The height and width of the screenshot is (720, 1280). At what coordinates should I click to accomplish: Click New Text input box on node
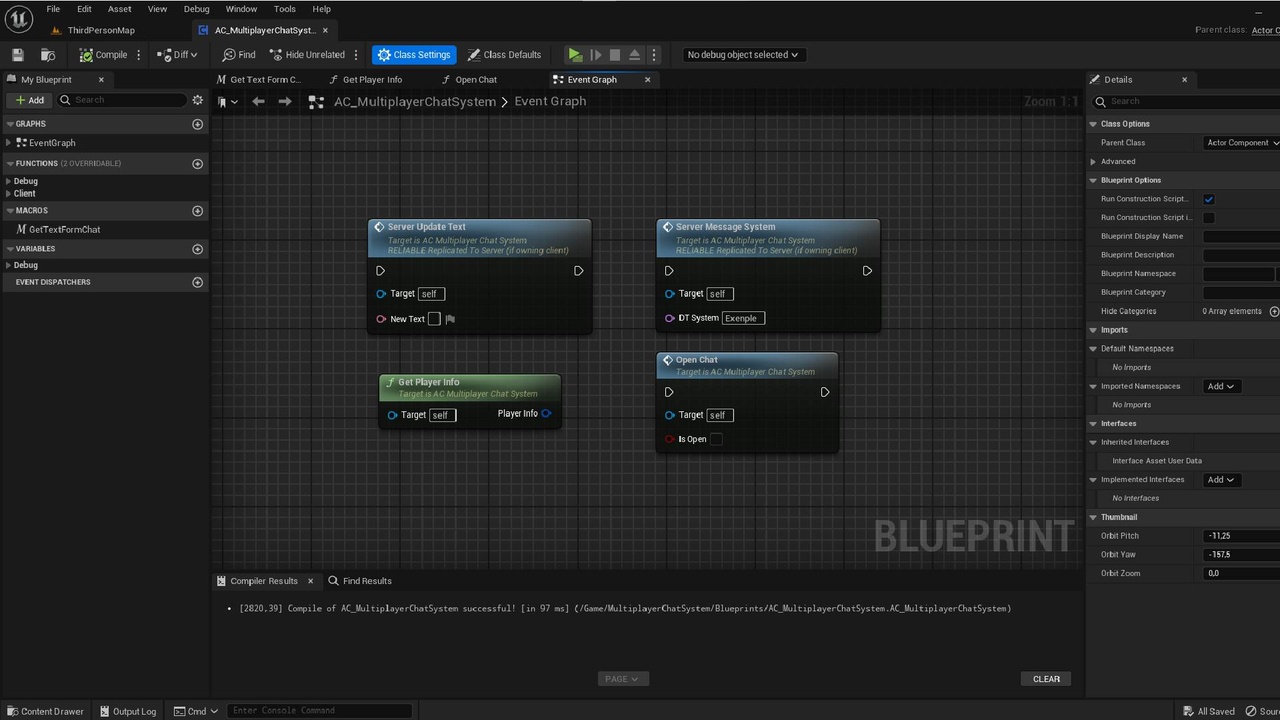[434, 319]
